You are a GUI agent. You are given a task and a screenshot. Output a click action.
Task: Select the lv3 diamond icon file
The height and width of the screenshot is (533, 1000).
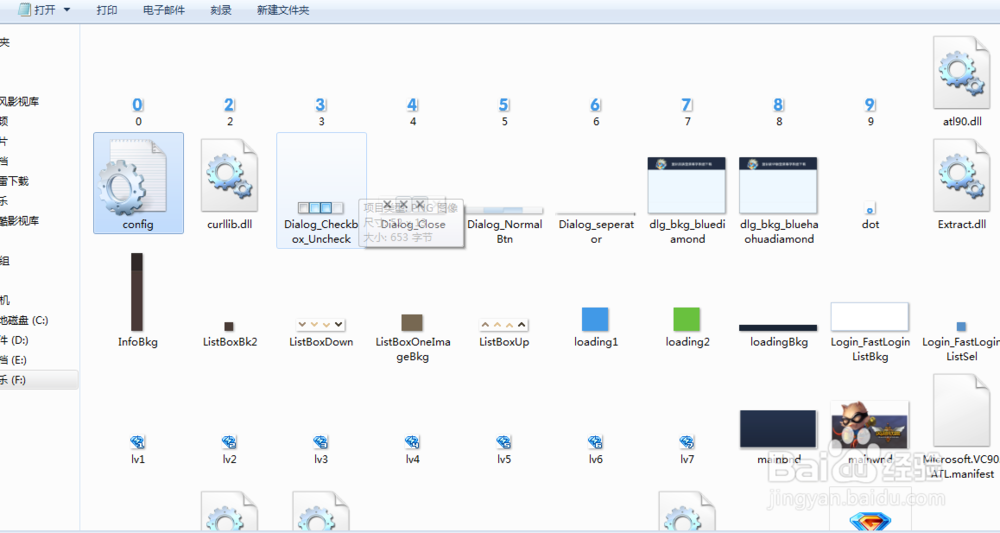[321, 442]
